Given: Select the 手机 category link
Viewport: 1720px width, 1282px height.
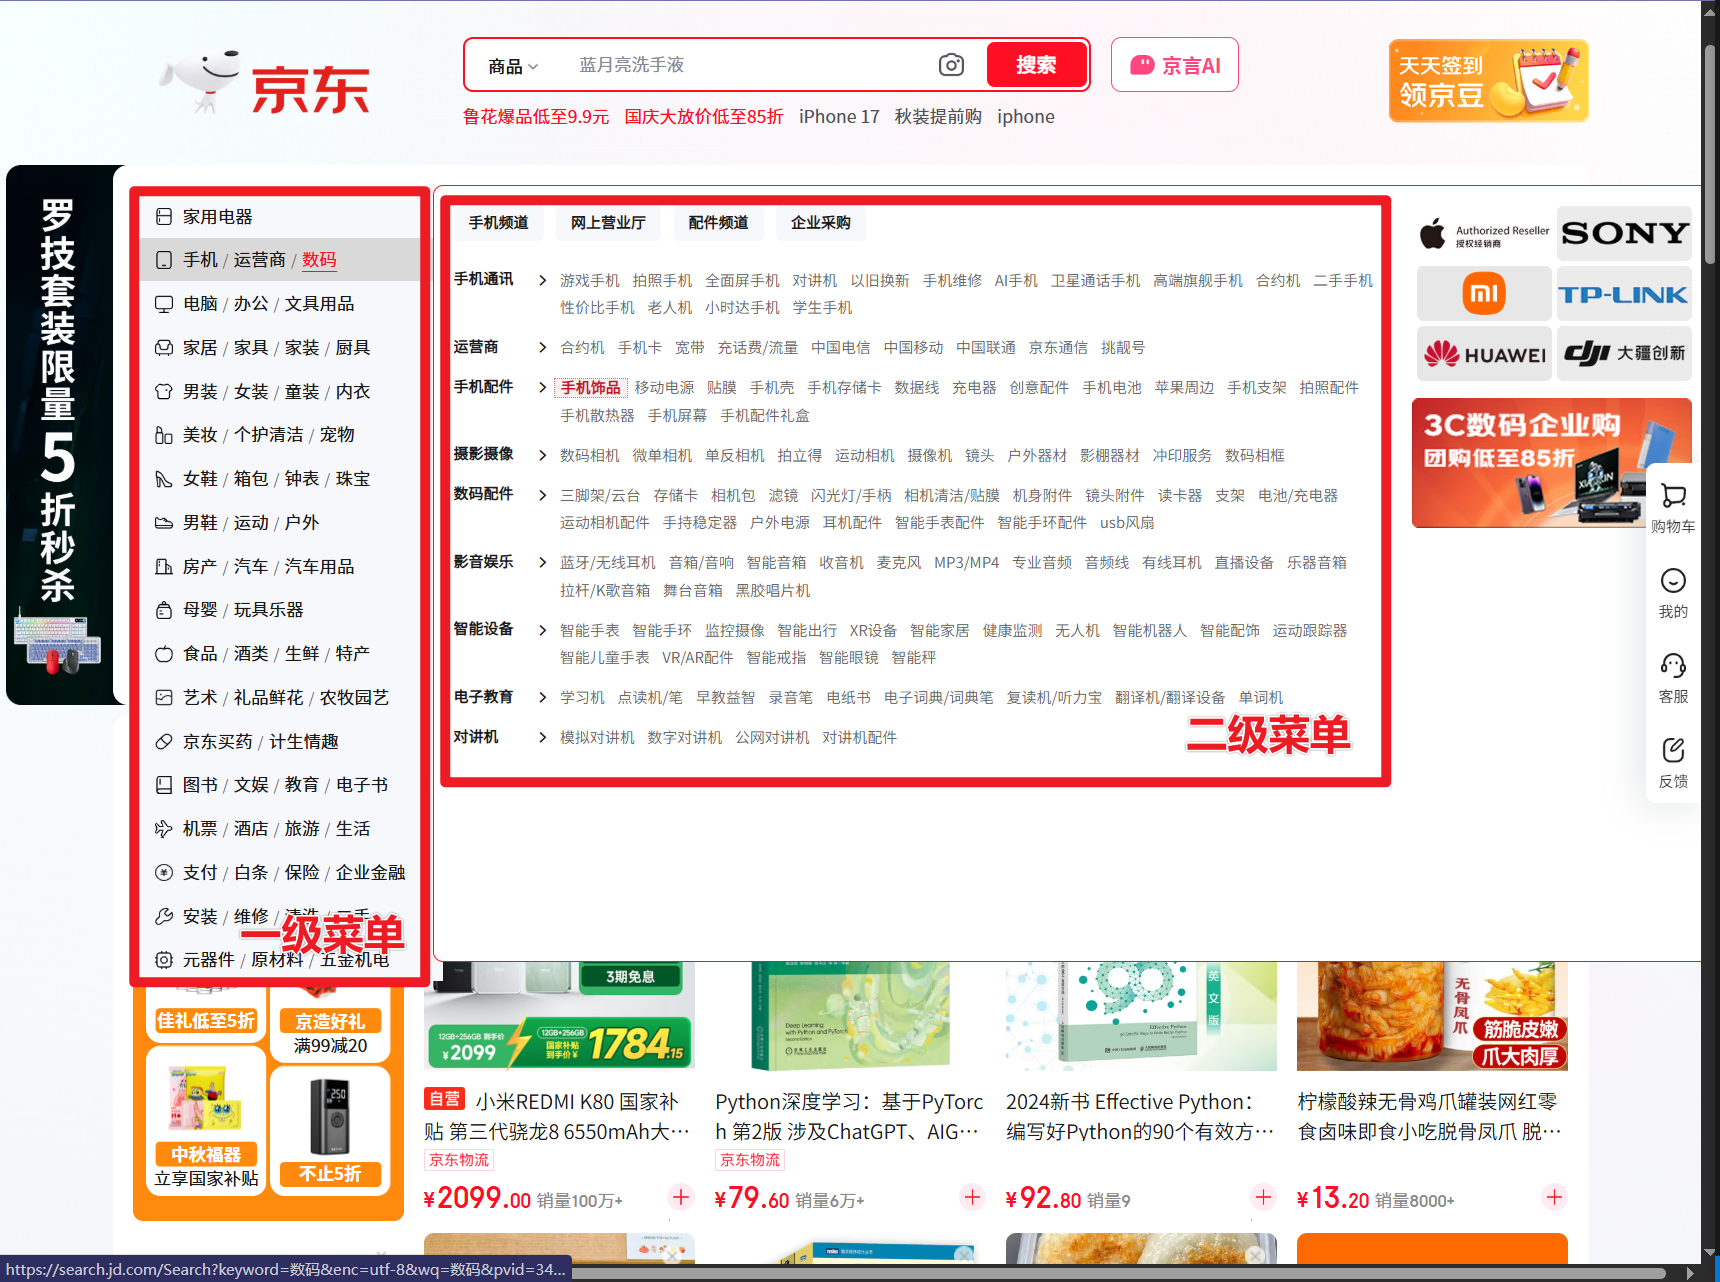Looking at the screenshot, I should pyautogui.click(x=200, y=260).
